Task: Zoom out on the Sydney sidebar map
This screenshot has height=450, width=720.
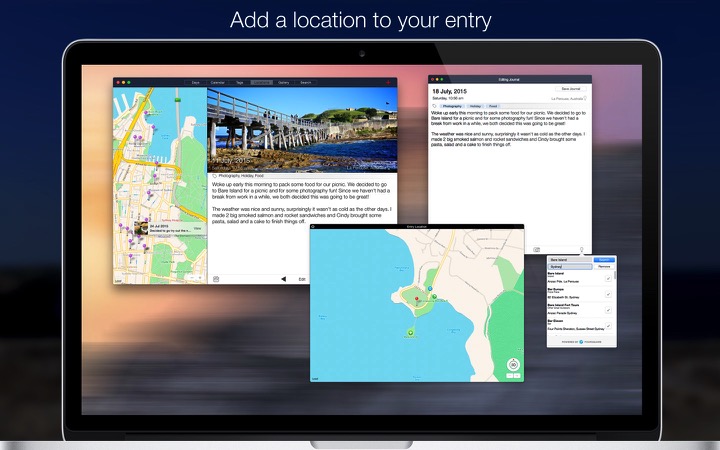Action: pyautogui.click(x=192, y=278)
